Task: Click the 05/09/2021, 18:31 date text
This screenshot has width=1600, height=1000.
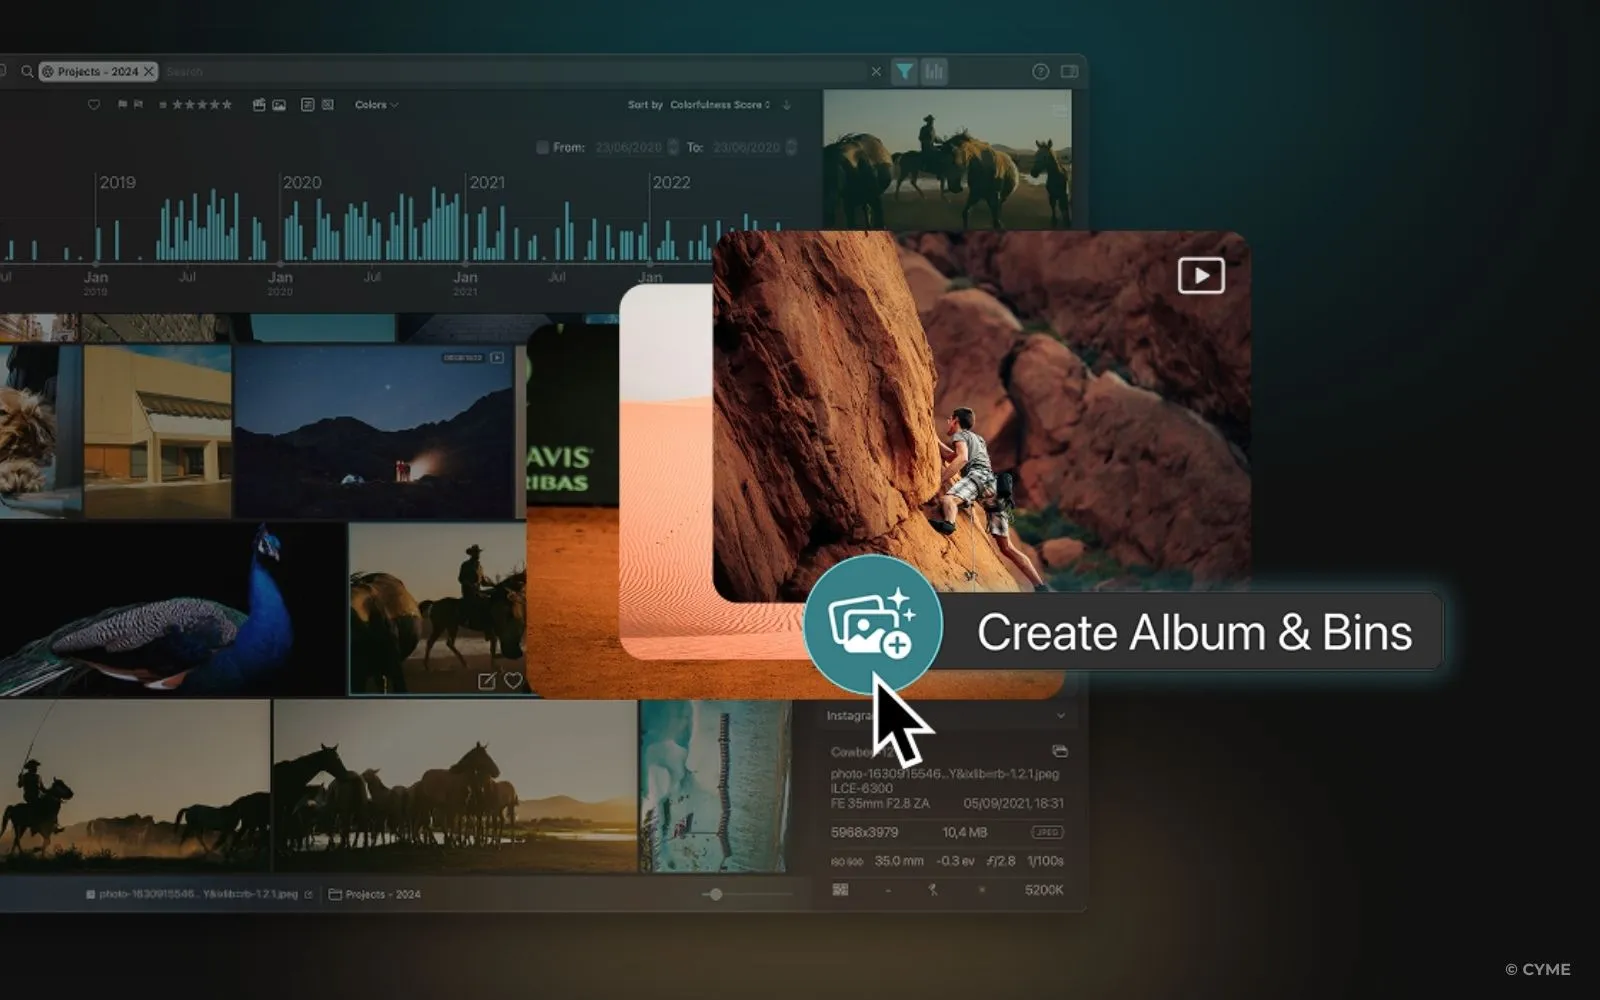Action: click(1013, 803)
